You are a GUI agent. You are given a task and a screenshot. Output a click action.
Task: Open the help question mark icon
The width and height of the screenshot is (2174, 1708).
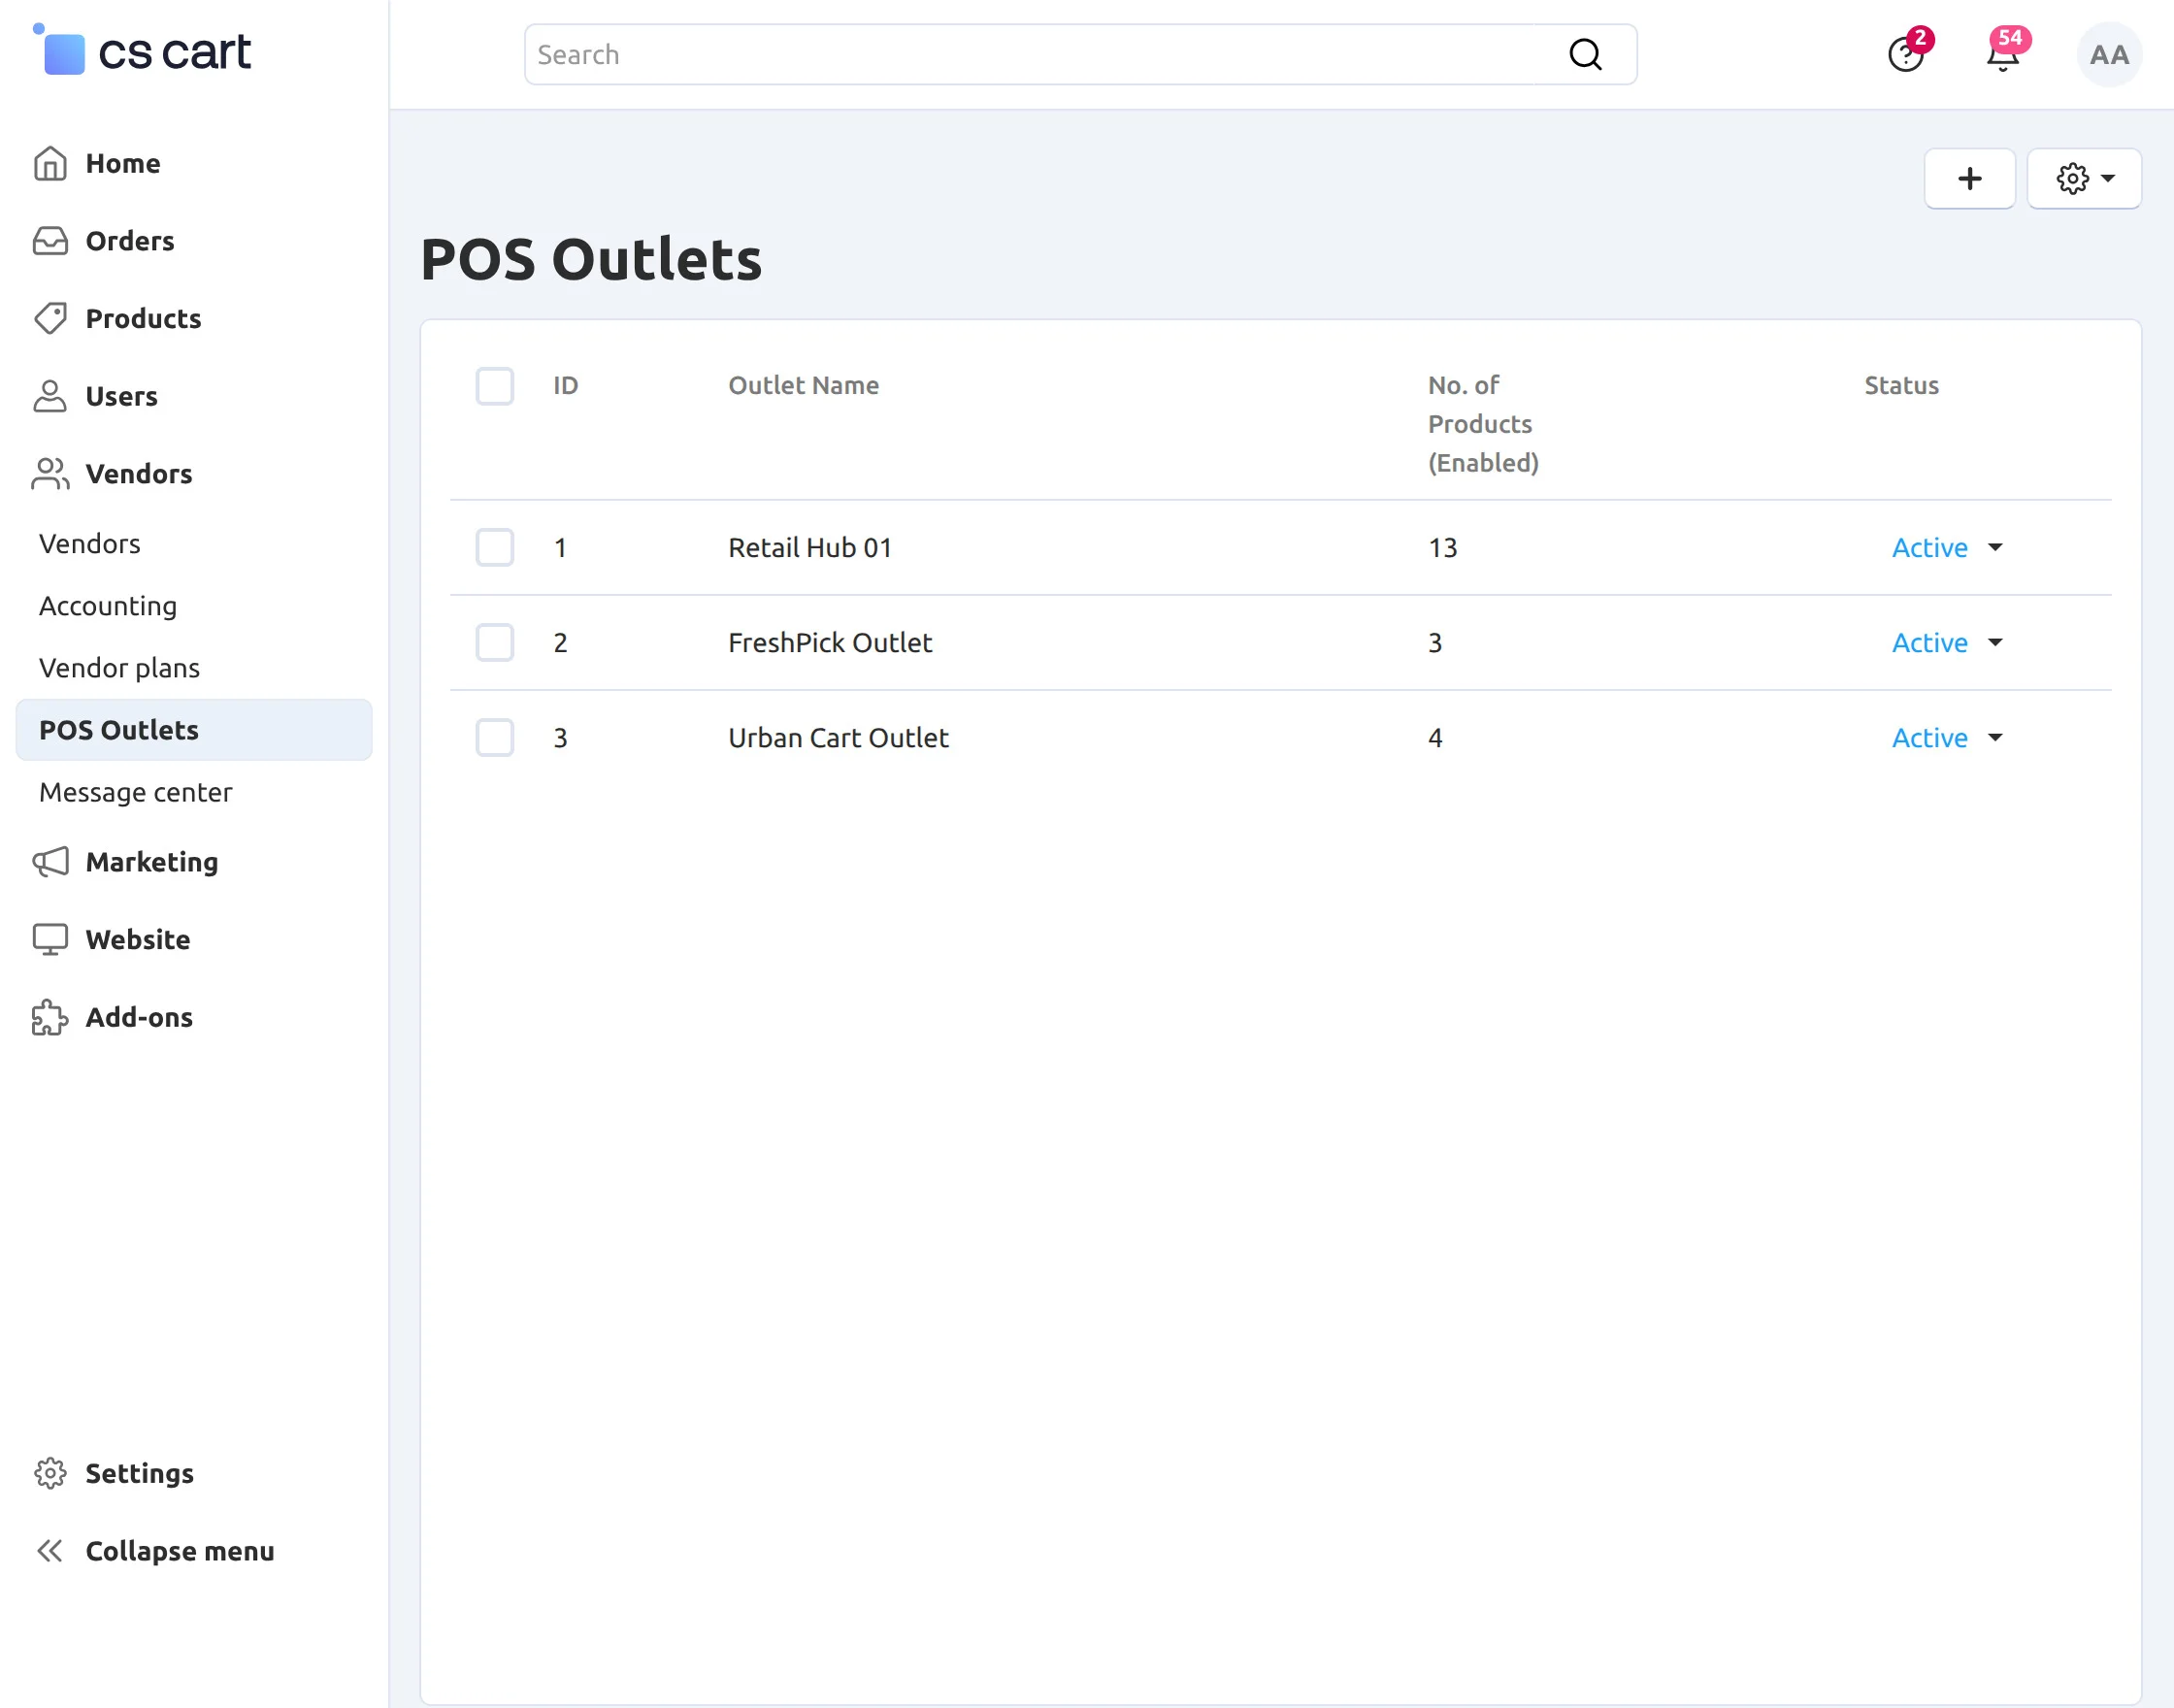pyautogui.click(x=1904, y=55)
